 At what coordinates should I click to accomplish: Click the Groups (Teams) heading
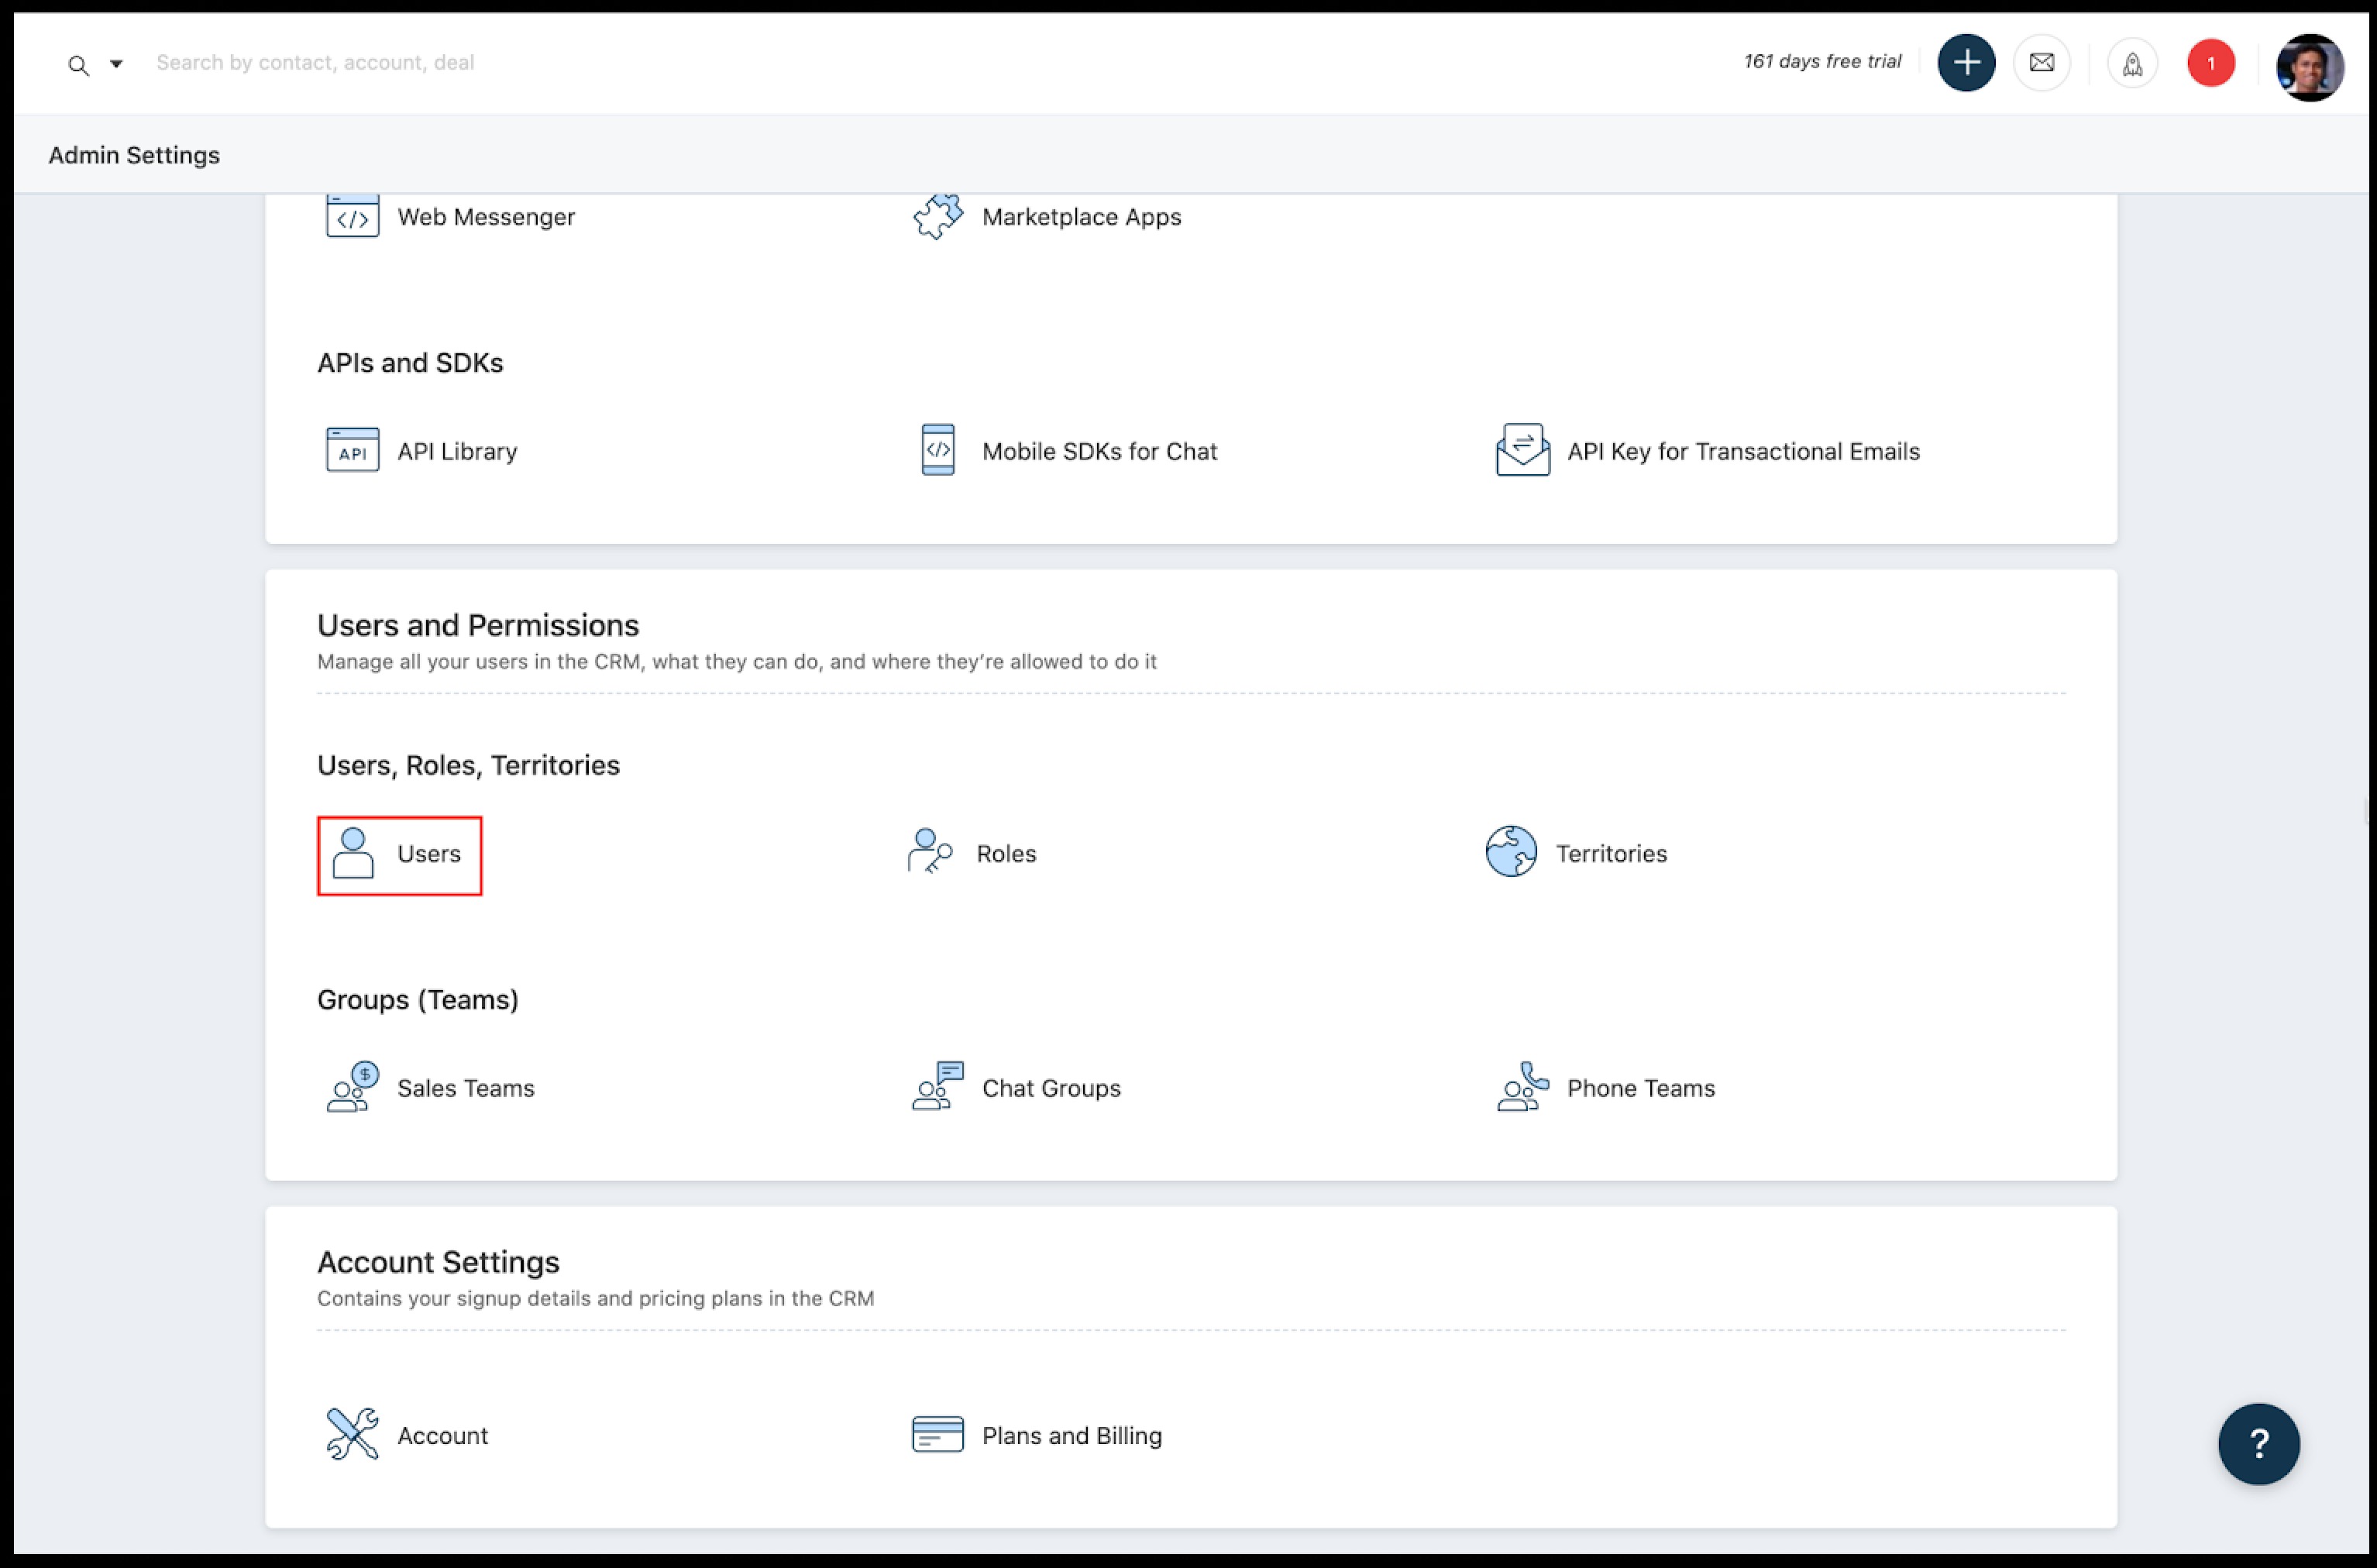click(418, 1000)
